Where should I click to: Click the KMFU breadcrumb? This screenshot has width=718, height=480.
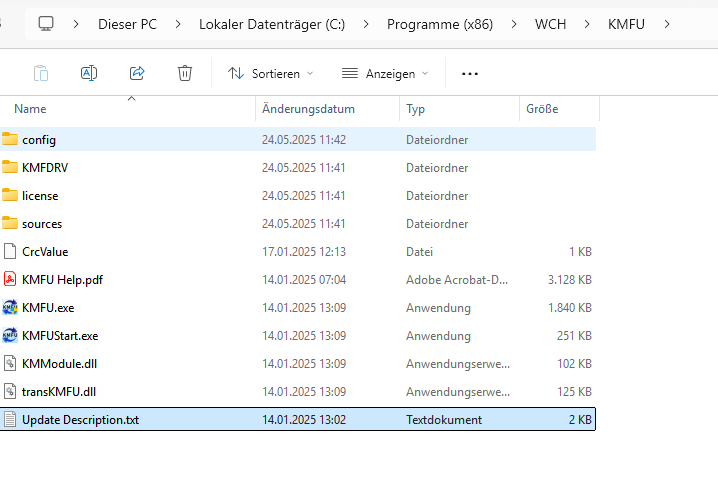(626, 24)
